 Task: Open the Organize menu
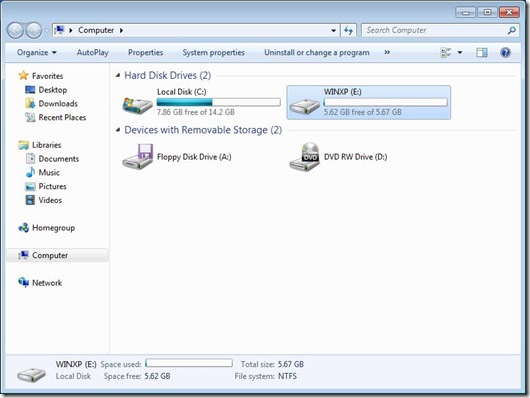[x=37, y=53]
